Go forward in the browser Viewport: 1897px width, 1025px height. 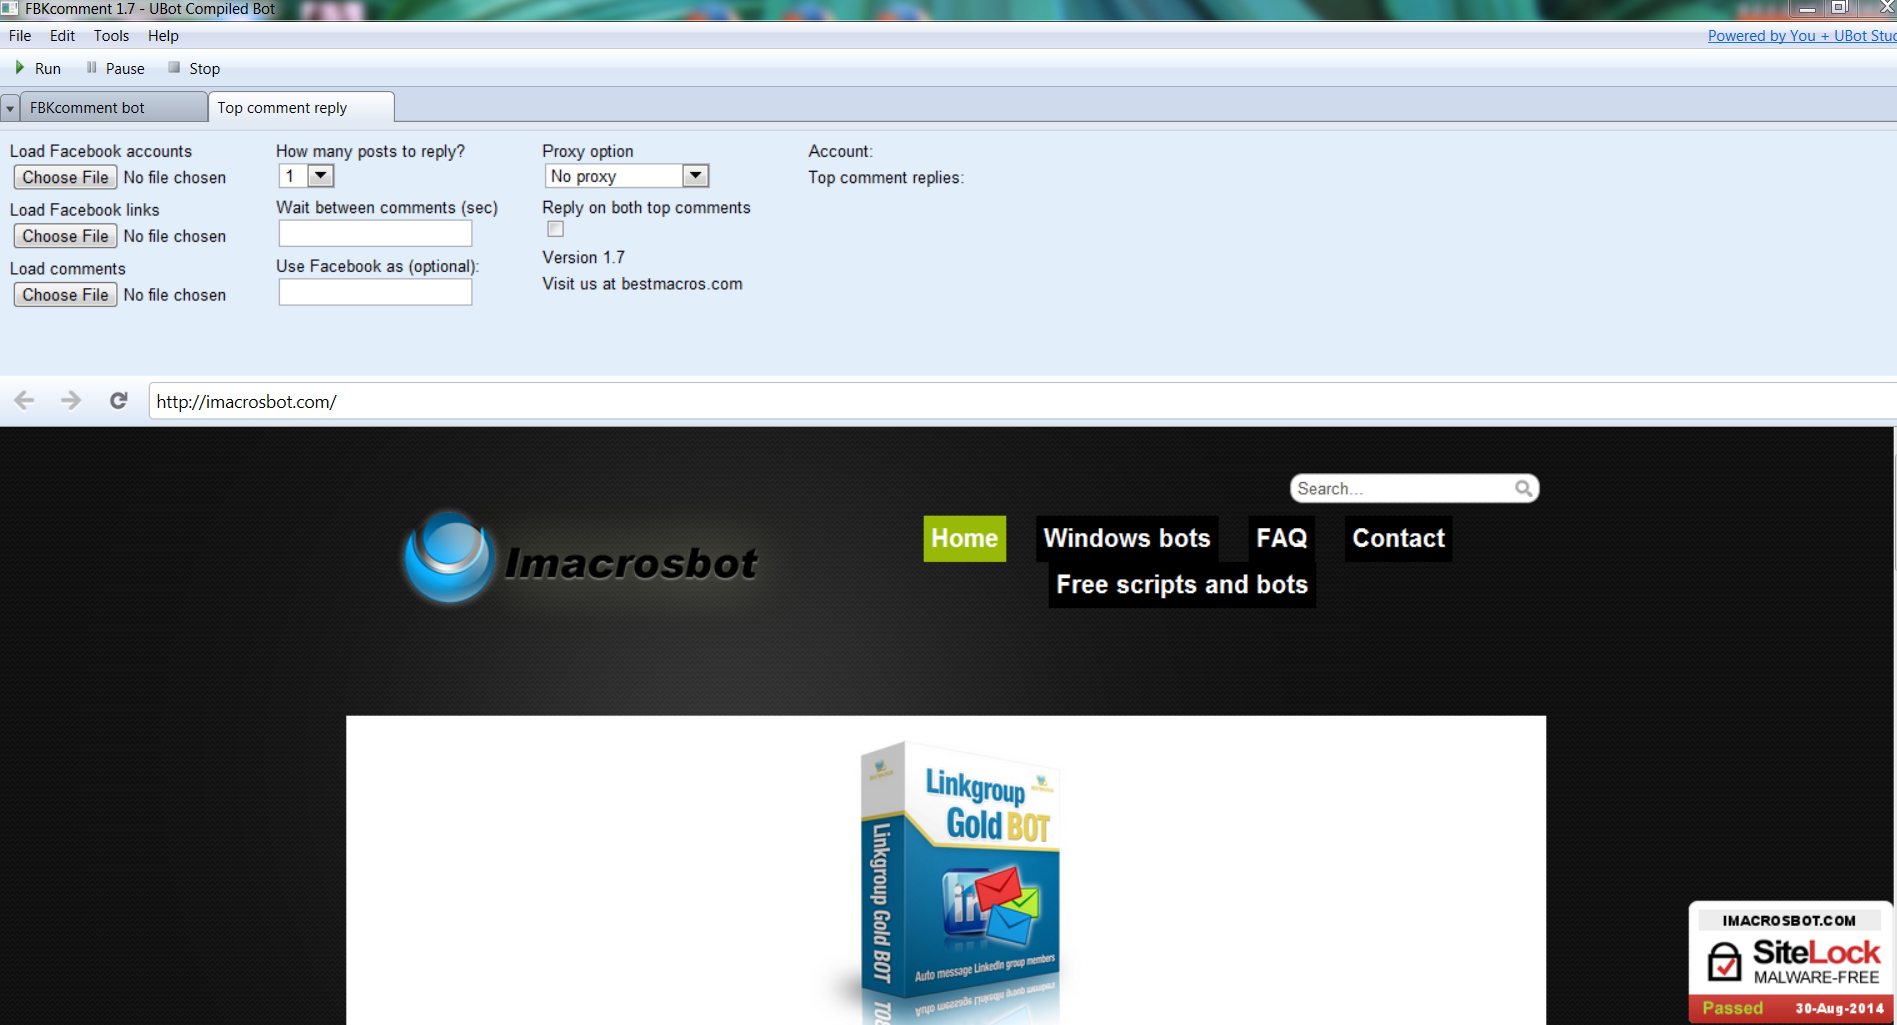[71, 401]
